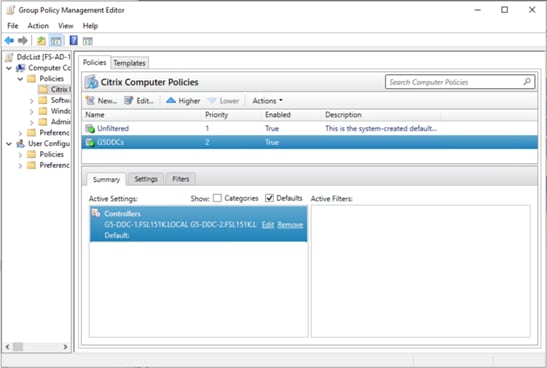Click the system-created default description text

[x=381, y=128]
